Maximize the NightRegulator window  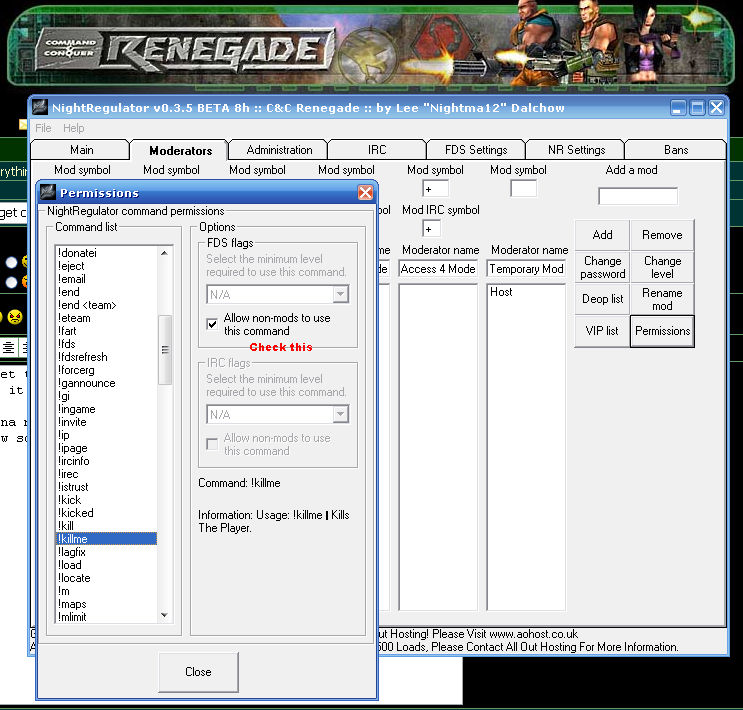tap(697, 108)
